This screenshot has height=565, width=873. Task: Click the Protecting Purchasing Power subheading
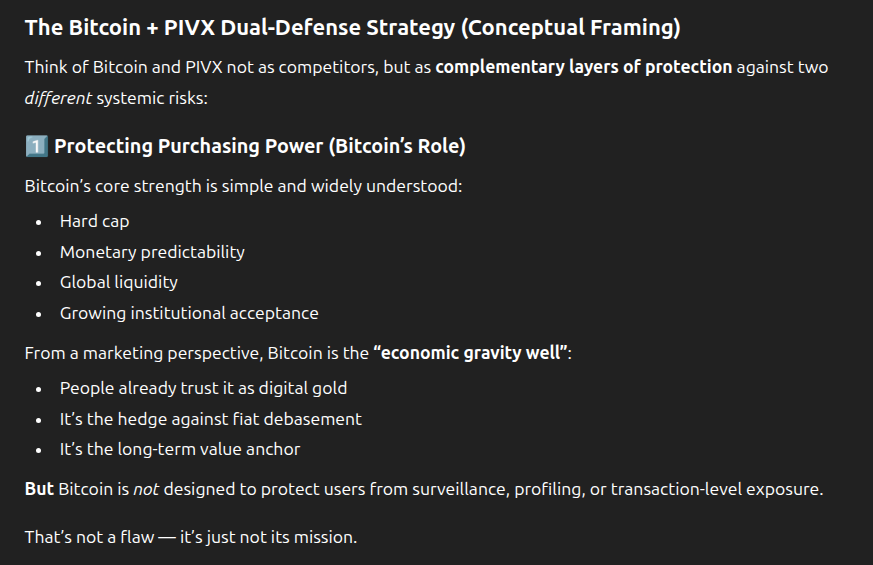260,147
